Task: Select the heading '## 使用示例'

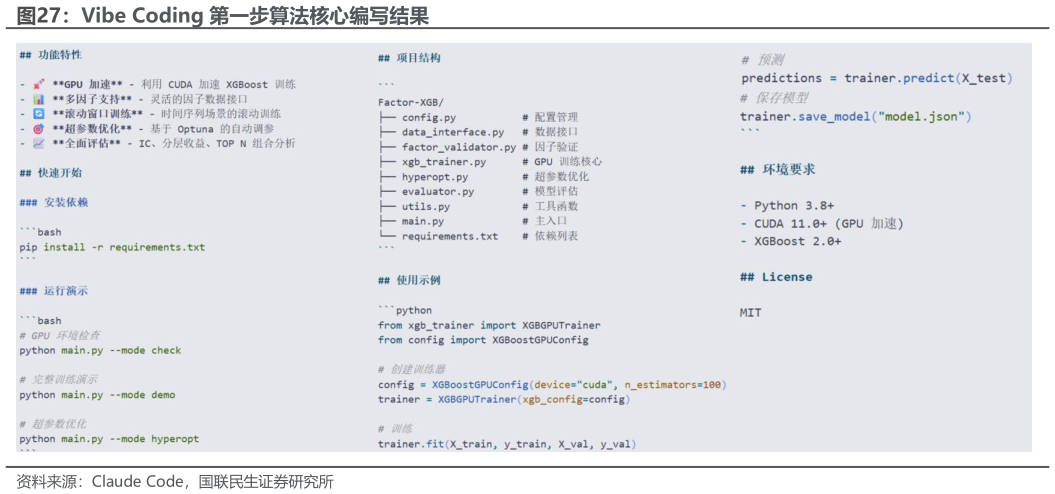Action: [409, 281]
